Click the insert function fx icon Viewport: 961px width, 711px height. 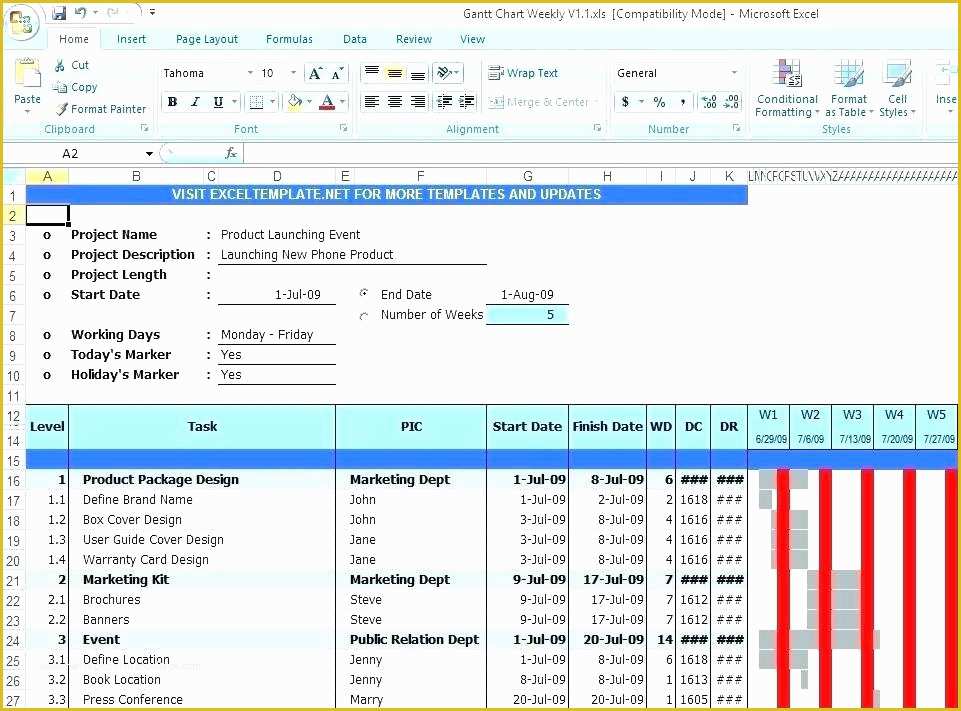pos(230,153)
